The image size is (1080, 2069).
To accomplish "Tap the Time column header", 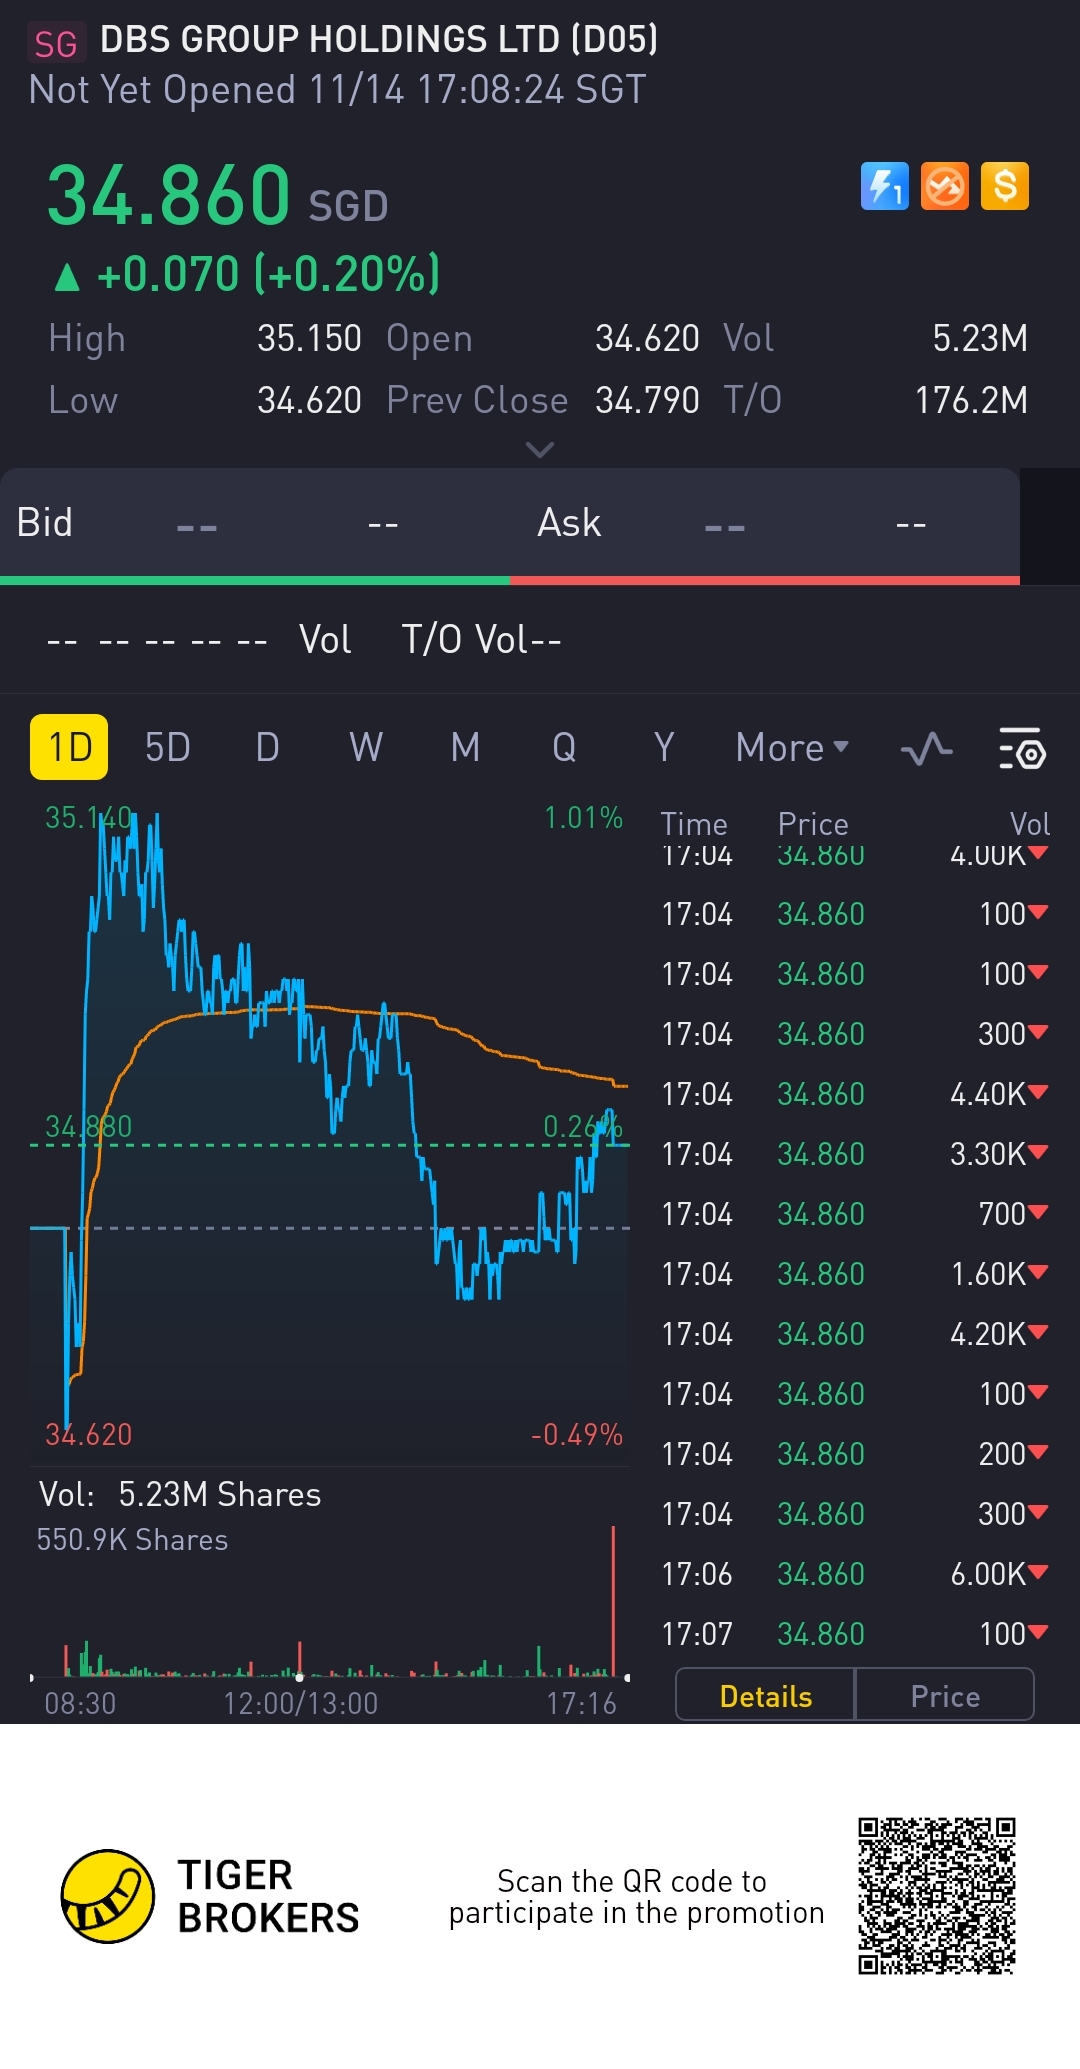I will point(694,824).
